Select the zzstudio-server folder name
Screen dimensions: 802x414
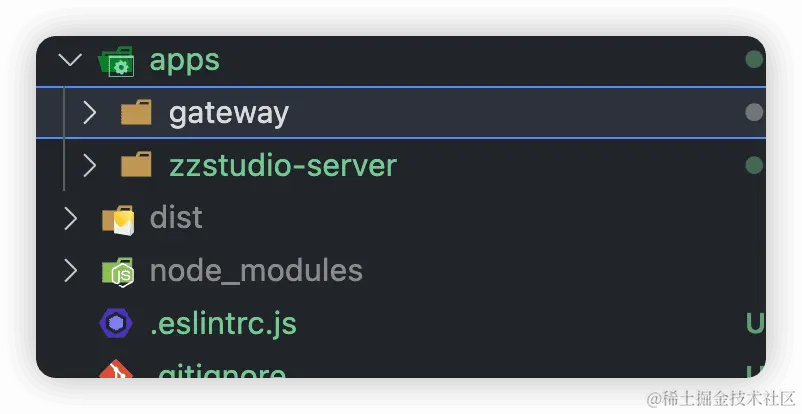click(x=283, y=165)
